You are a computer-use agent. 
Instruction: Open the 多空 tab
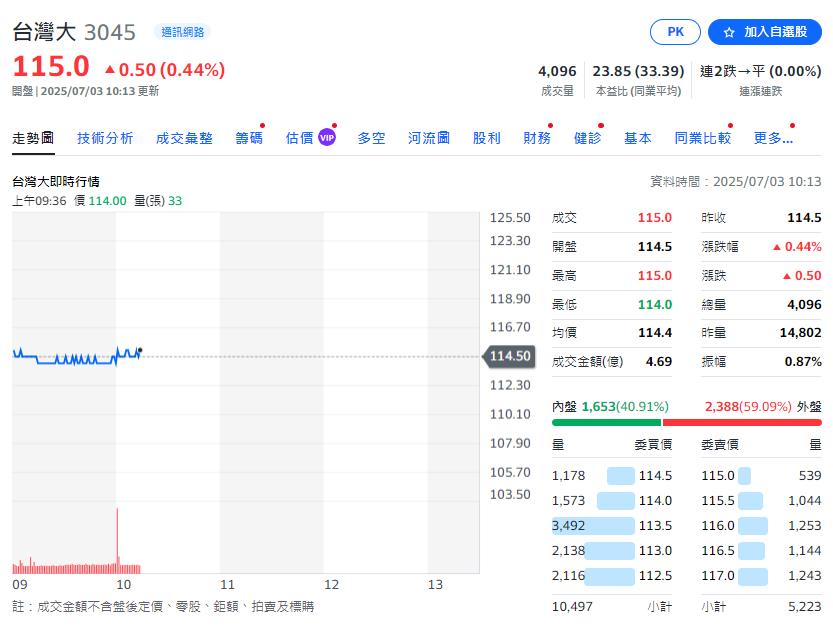tap(371, 138)
